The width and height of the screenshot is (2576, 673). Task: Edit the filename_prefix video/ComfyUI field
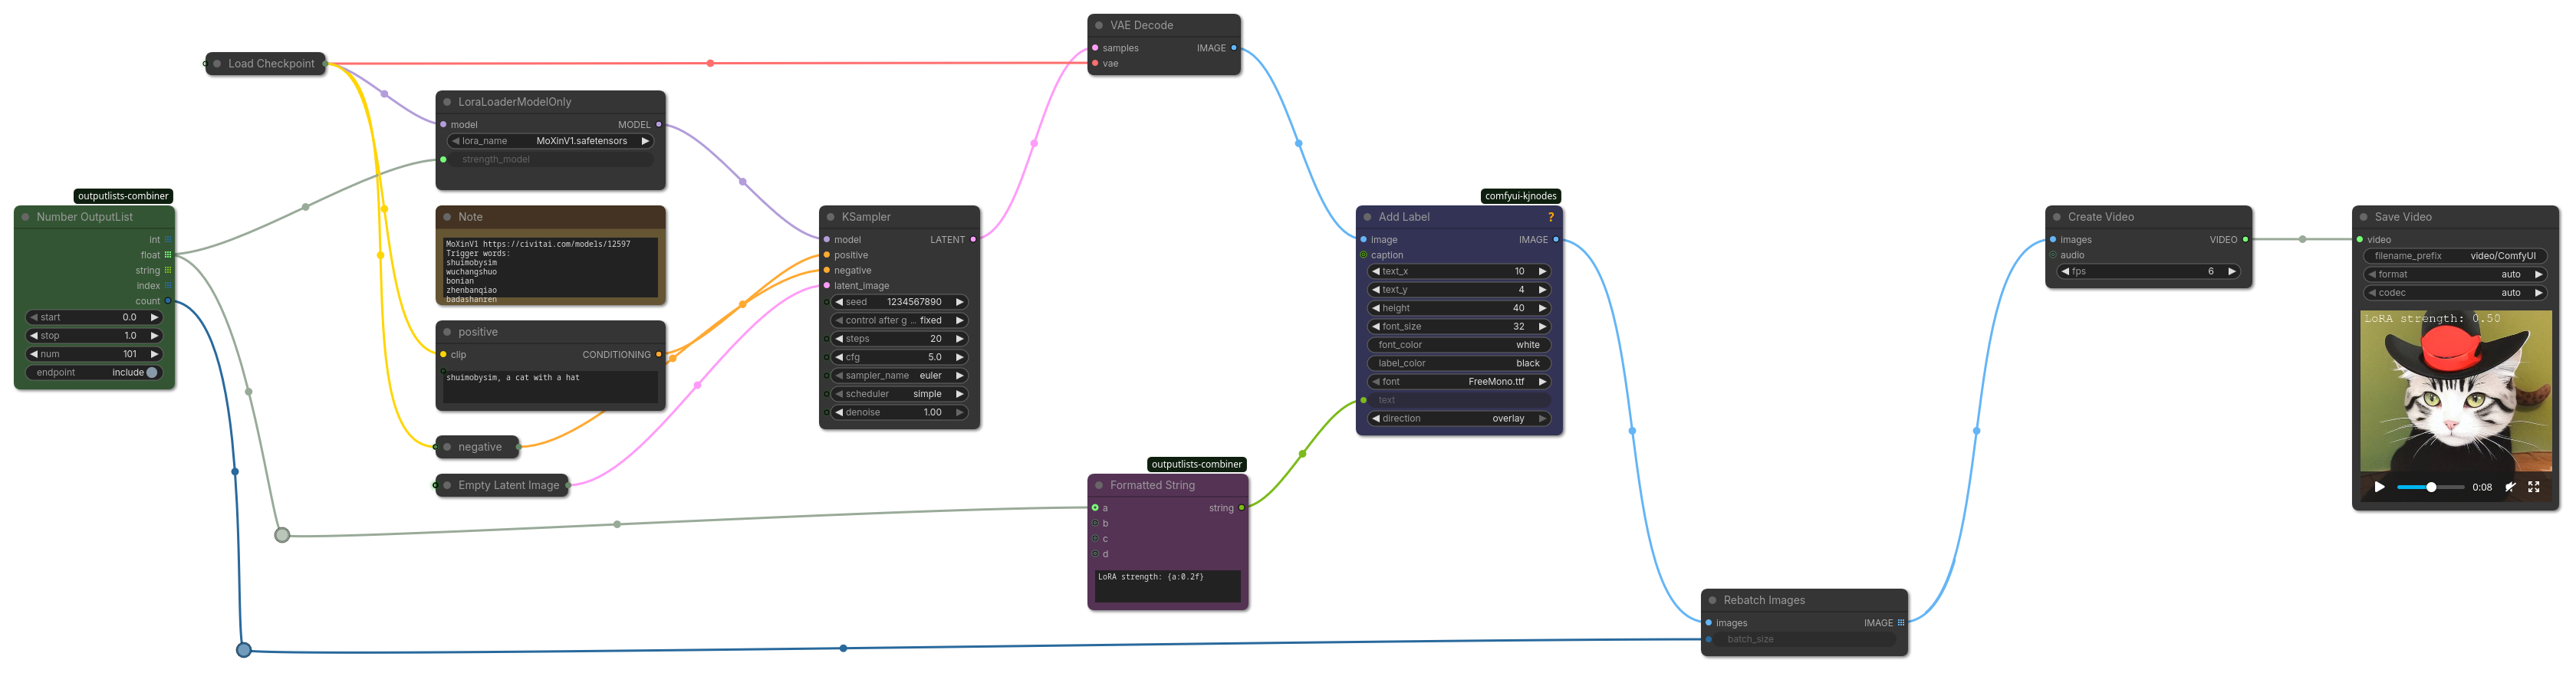coord(2454,256)
